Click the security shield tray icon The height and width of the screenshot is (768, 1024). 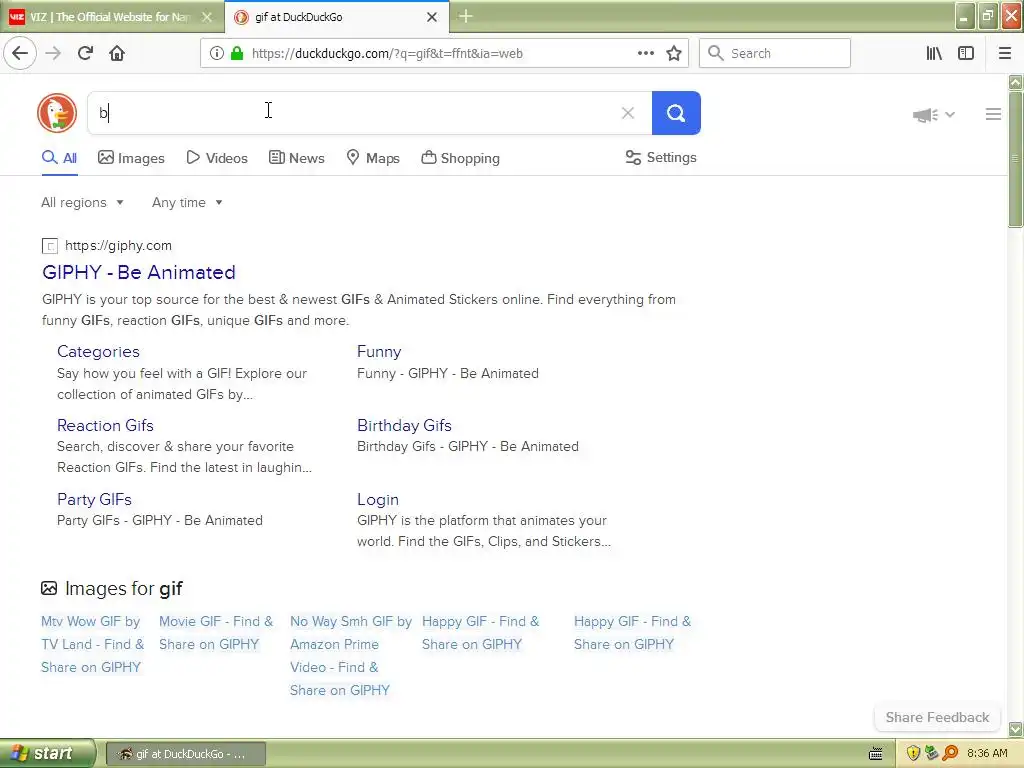point(913,754)
